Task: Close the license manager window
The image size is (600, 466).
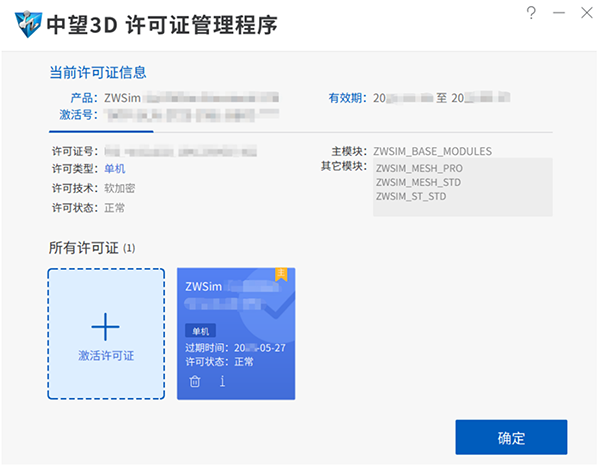Action: tap(587, 13)
